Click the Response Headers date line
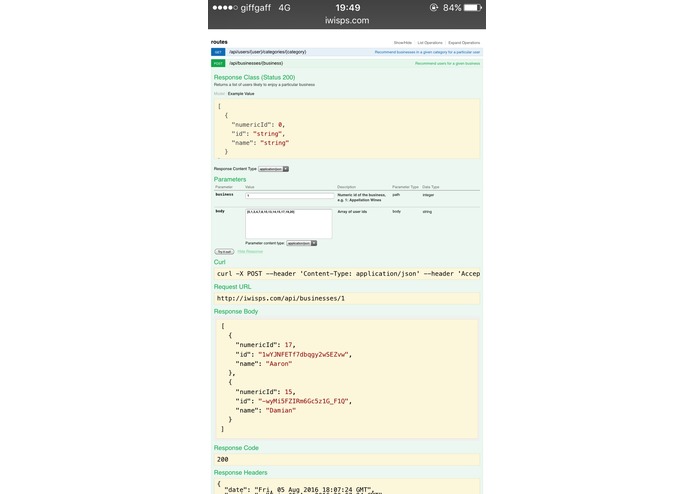This screenshot has width=695, height=494. pyautogui.click(x=297, y=490)
